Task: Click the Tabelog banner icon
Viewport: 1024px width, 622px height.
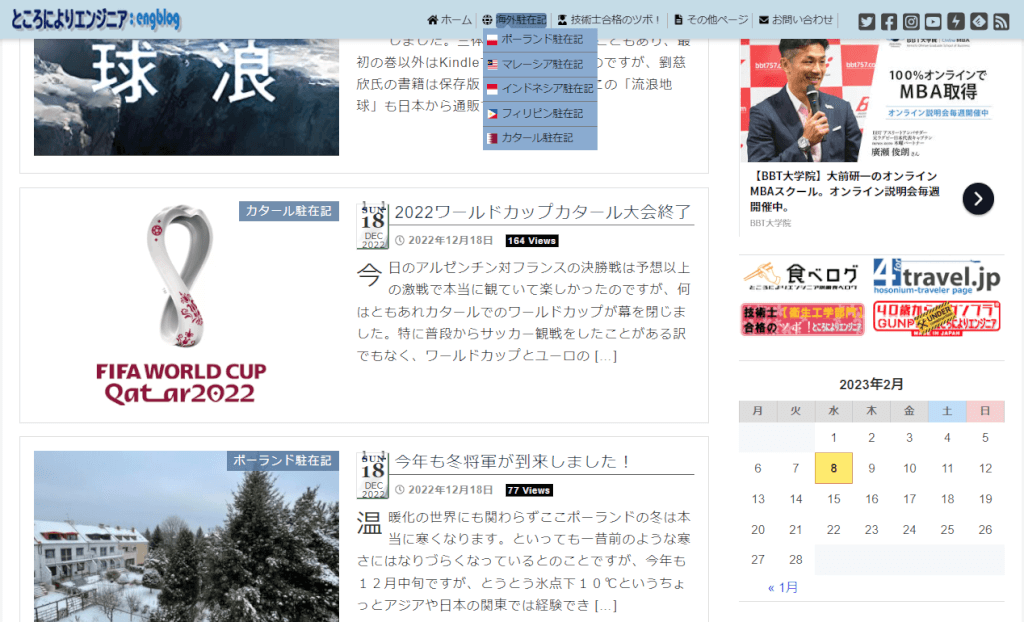Action: click(803, 276)
